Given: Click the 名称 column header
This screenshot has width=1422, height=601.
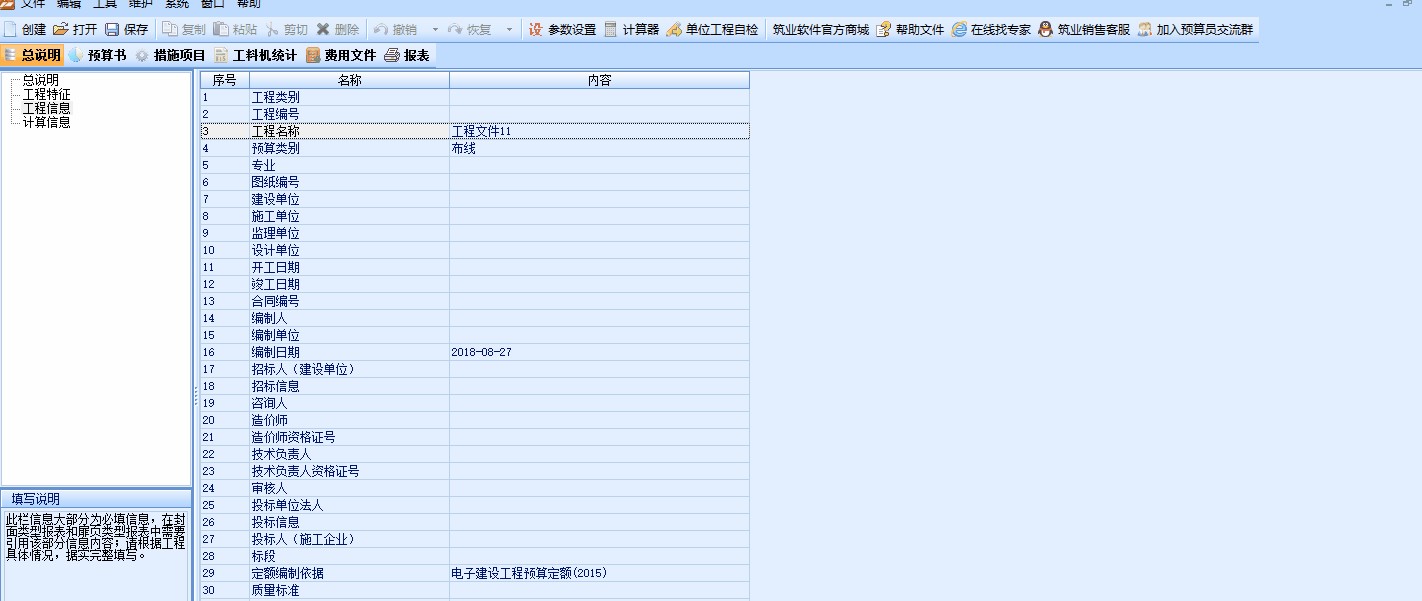Looking at the screenshot, I should click(x=349, y=80).
